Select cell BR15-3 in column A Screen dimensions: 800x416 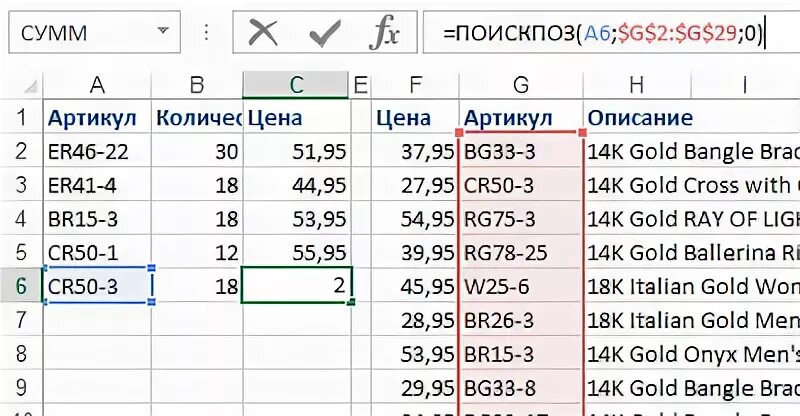(x=97, y=218)
